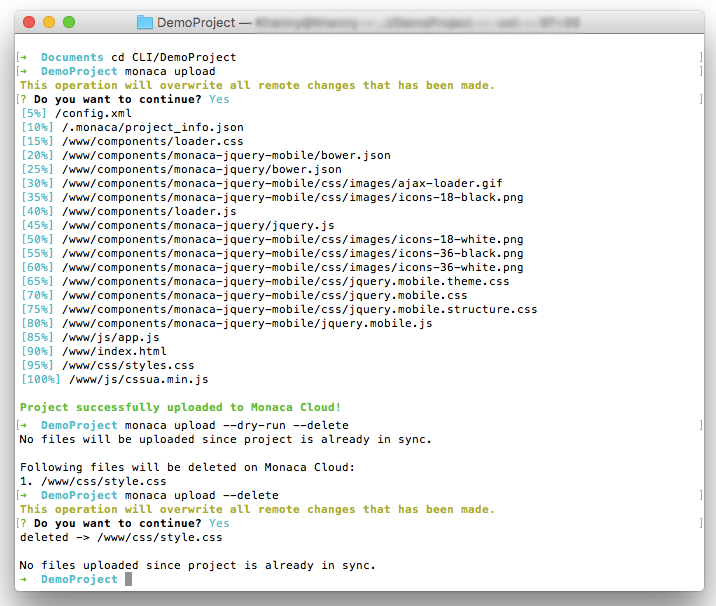Click the yellow minimize window button
This screenshot has height=606, width=716.
tap(49, 22)
